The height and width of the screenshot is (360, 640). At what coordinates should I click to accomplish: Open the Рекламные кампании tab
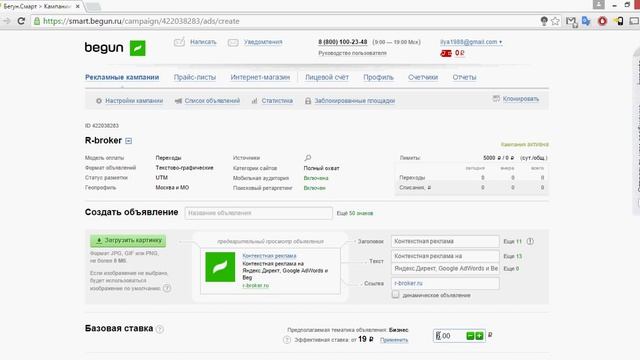[122, 77]
